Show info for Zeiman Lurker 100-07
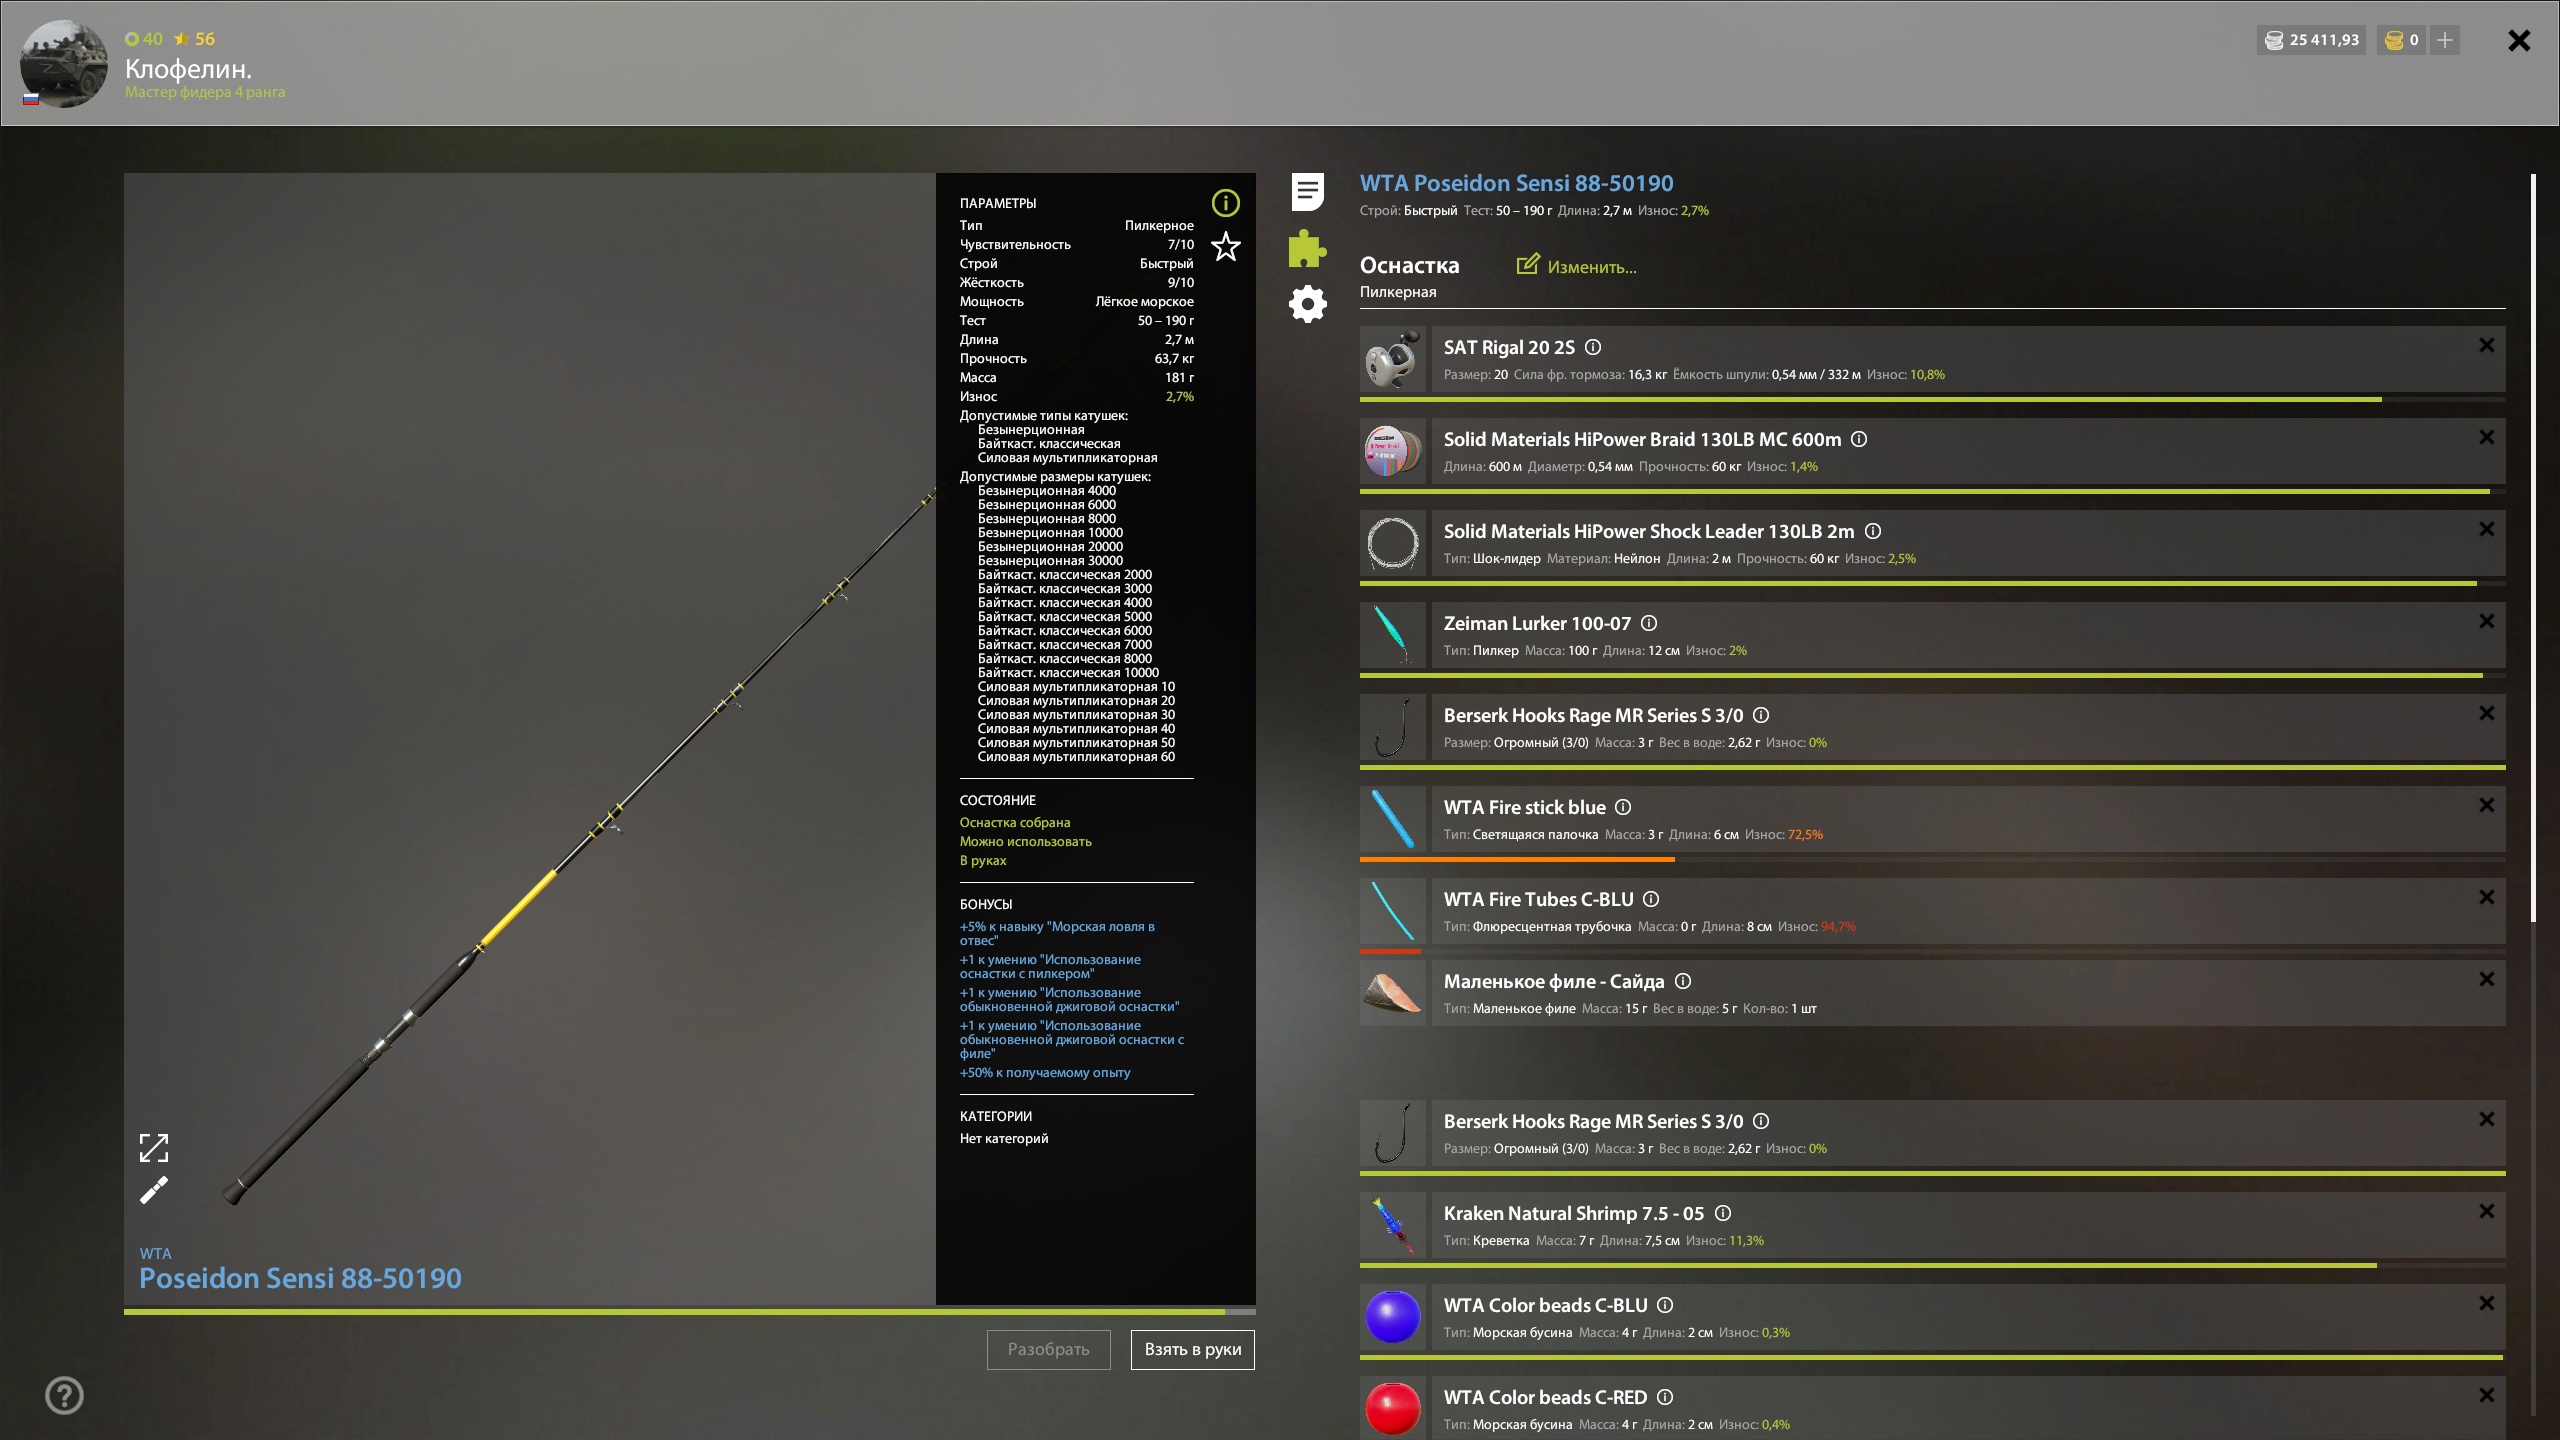This screenshot has width=2560, height=1440. point(1649,623)
